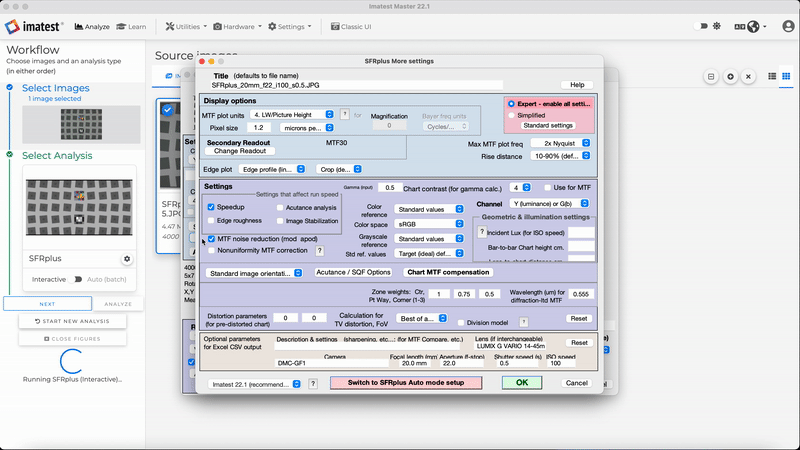Switch source images to list view
This screenshot has height=450, width=800.
click(772, 76)
